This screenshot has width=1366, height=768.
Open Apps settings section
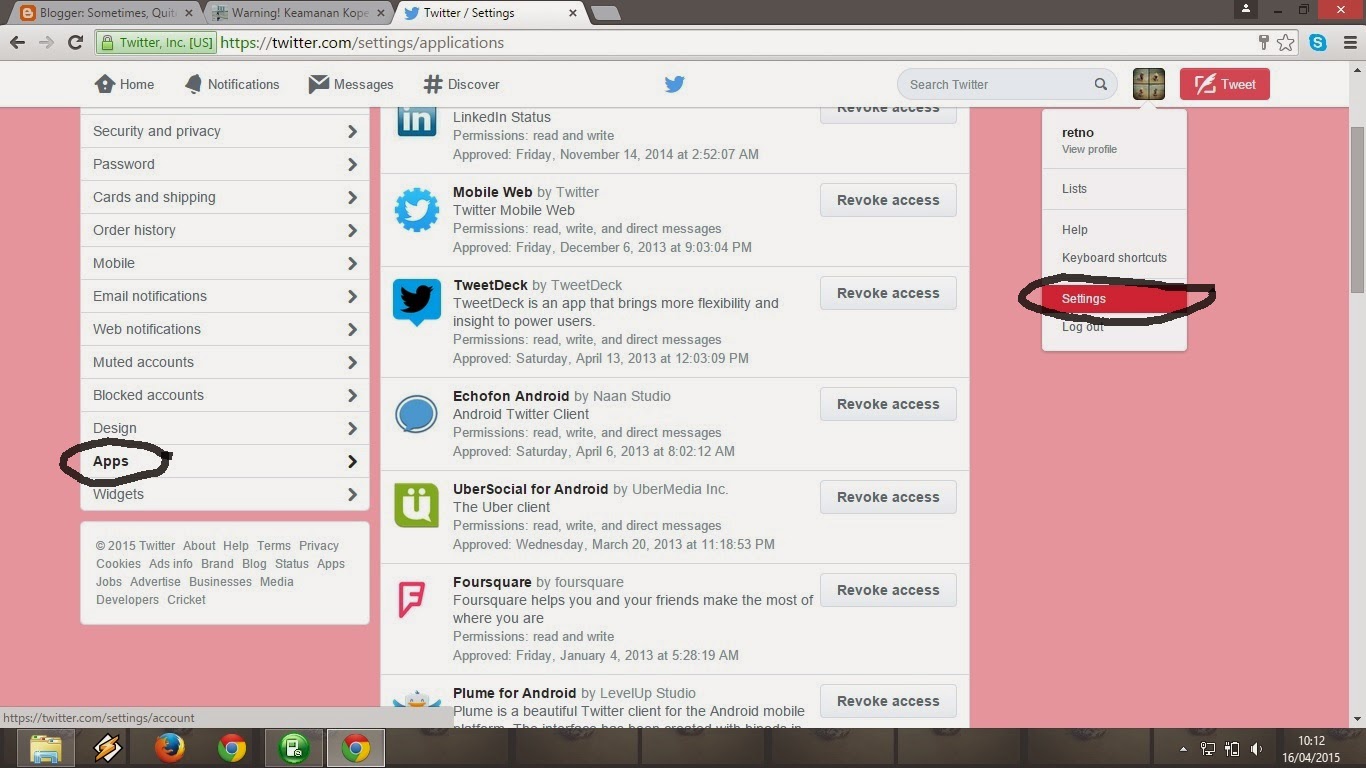click(225, 461)
